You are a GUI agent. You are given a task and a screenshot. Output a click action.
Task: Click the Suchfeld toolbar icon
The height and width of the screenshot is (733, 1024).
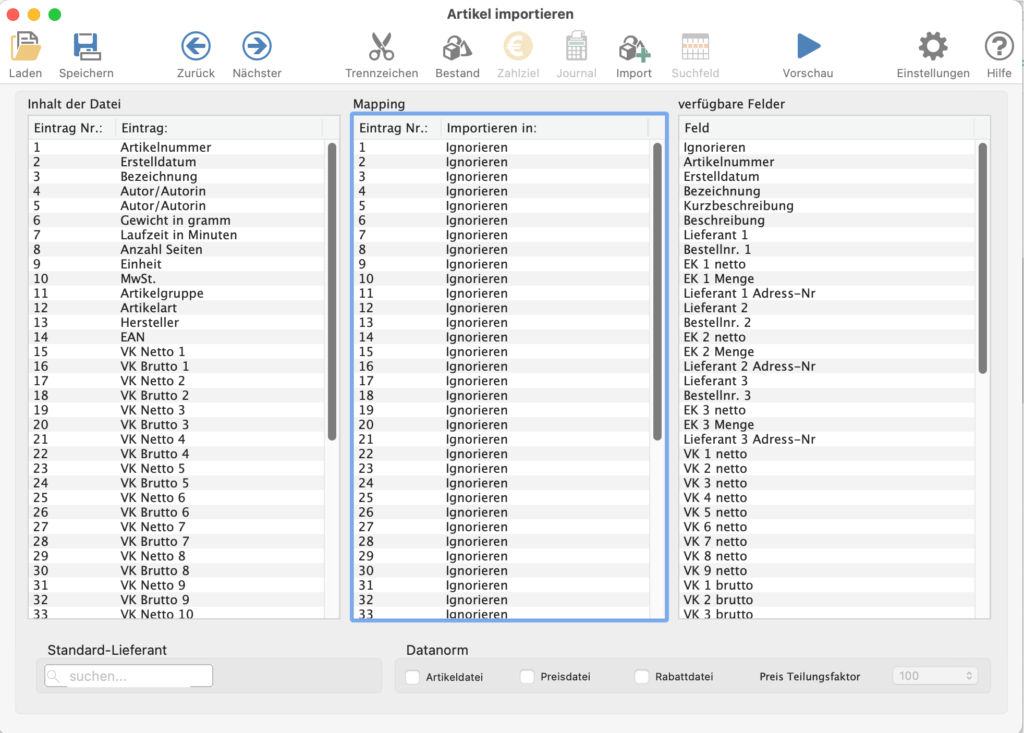pos(695,46)
